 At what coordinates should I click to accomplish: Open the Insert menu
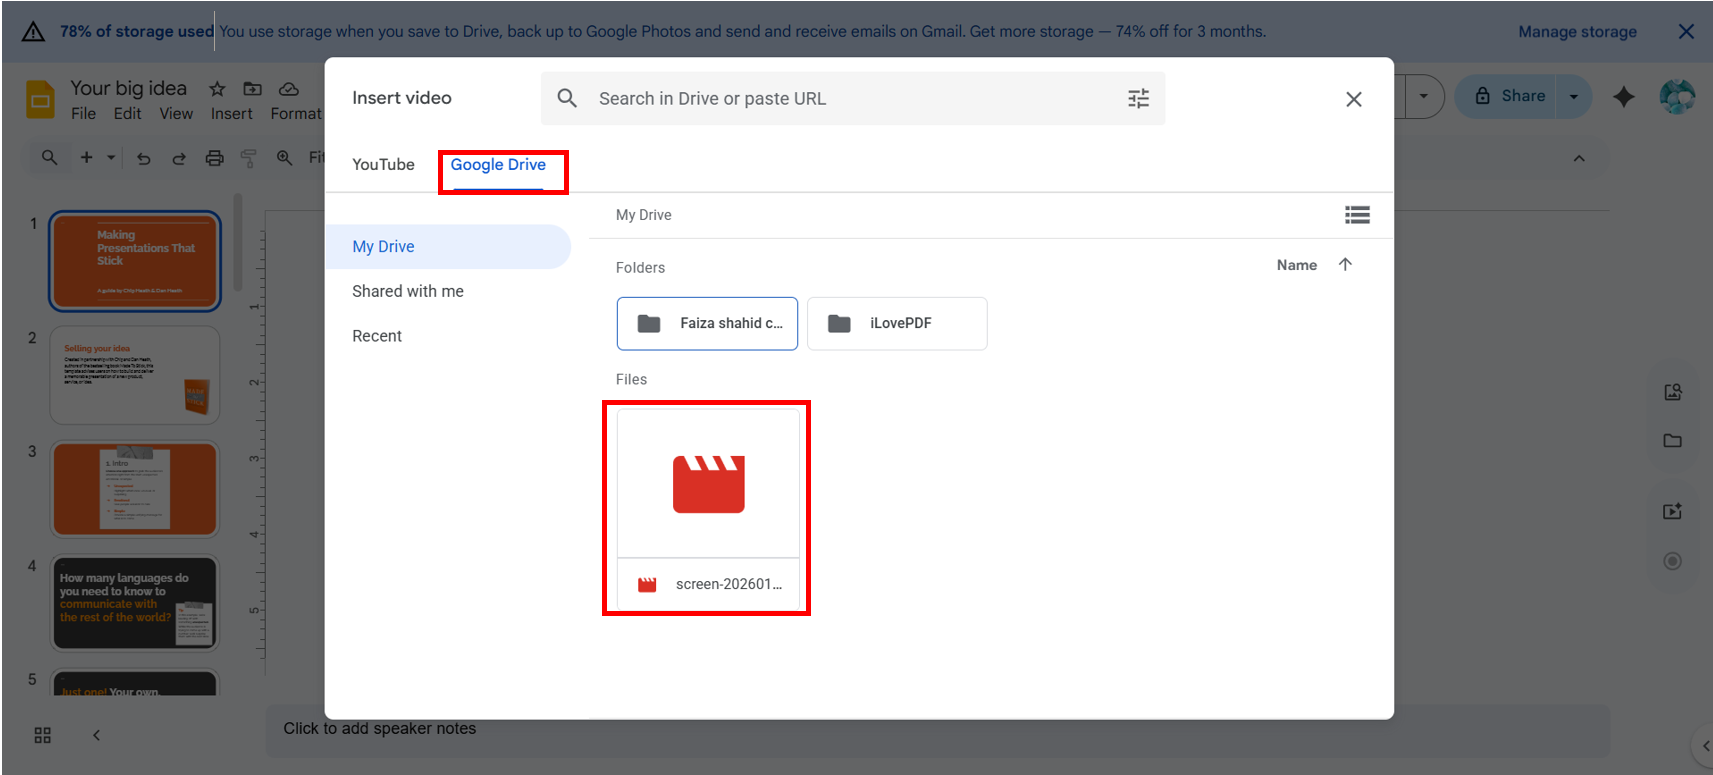pos(231,114)
